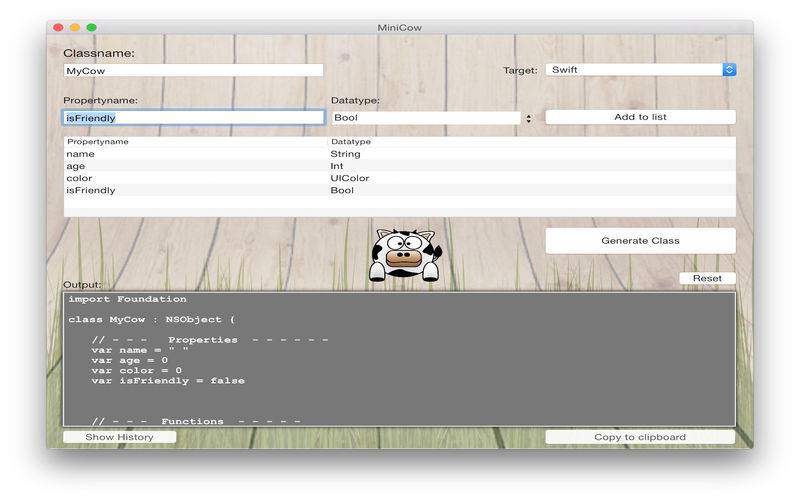Click the Functions comment line in output

196,421
